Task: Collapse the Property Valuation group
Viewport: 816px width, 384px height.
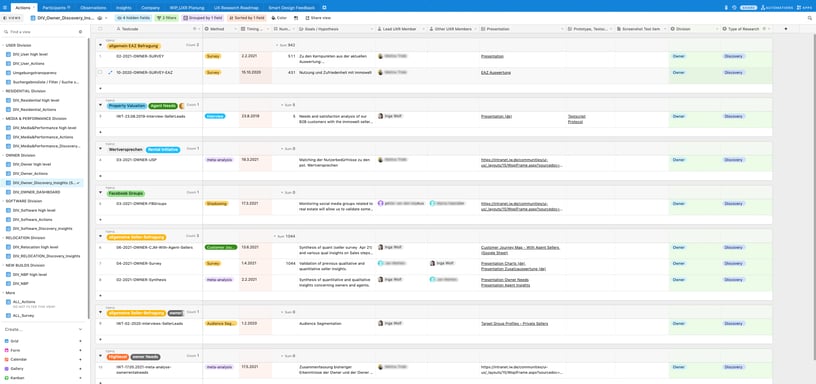Action: point(100,105)
